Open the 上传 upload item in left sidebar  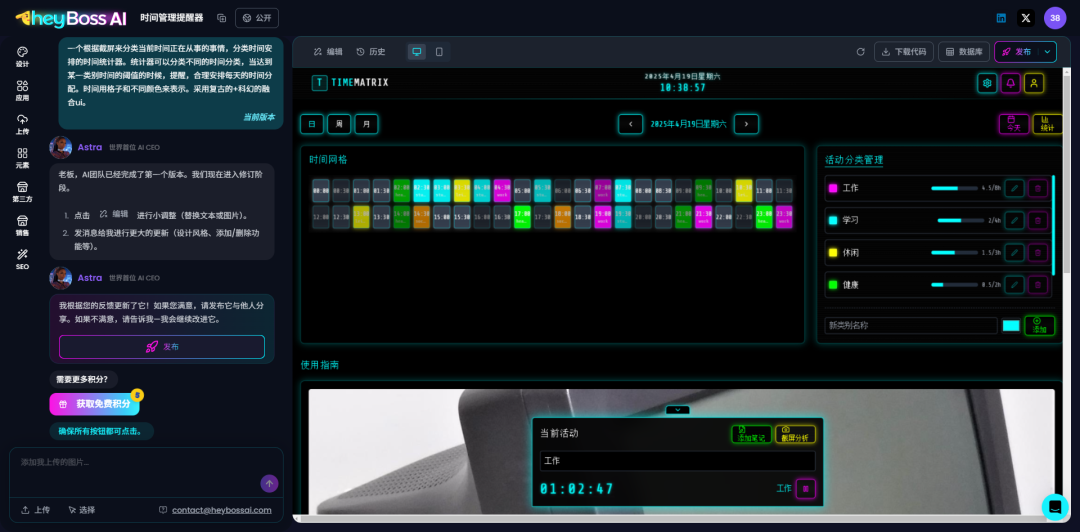click(22, 124)
